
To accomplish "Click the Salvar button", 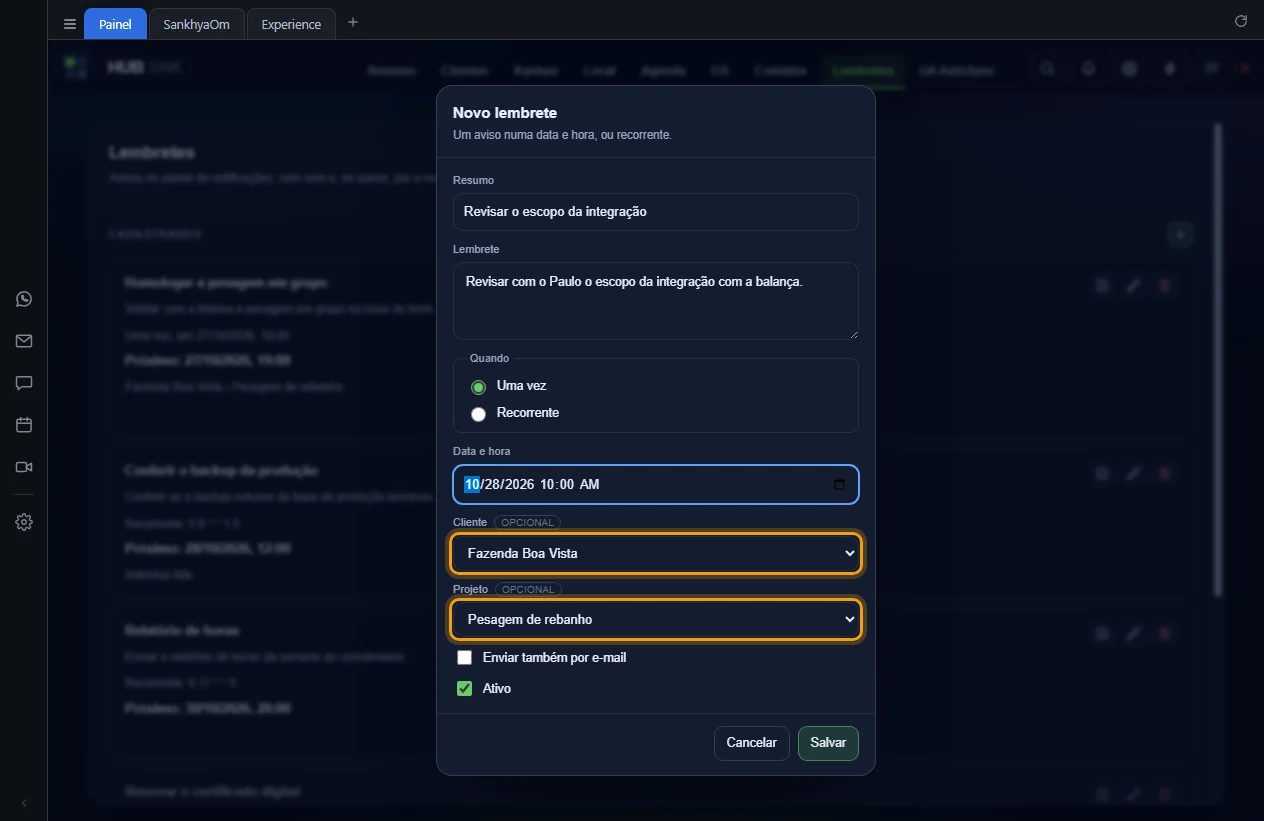I will (828, 743).
